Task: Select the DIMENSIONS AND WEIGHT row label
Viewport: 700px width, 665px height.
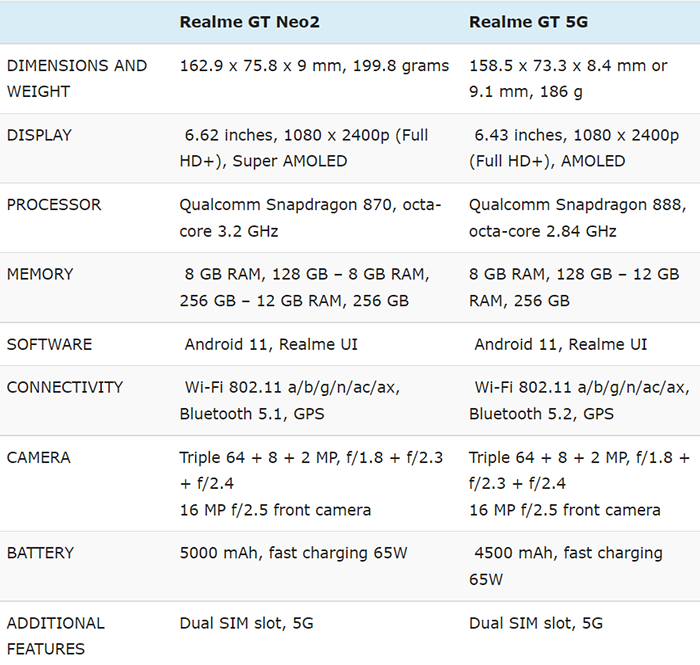Action: [77, 78]
